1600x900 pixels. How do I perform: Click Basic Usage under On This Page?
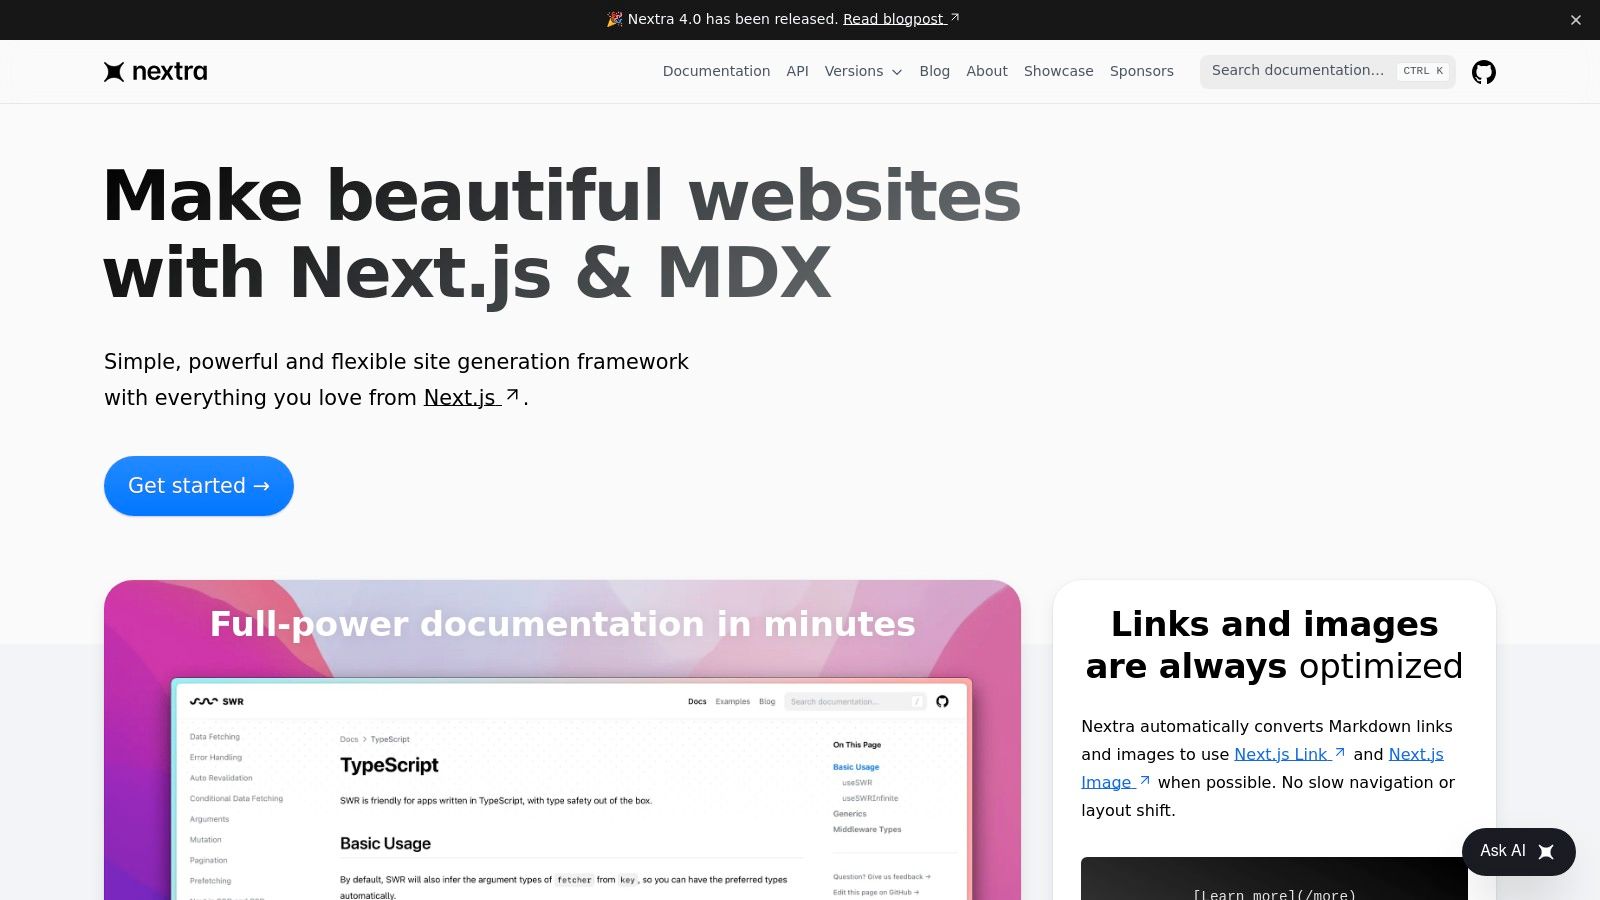tap(856, 766)
